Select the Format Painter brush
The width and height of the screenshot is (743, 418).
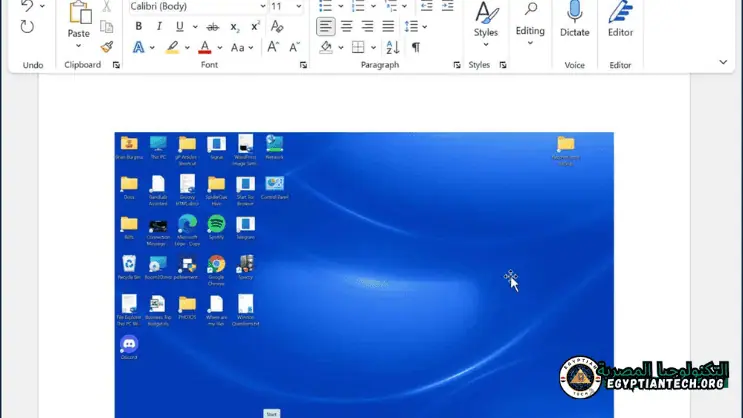tap(107, 47)
